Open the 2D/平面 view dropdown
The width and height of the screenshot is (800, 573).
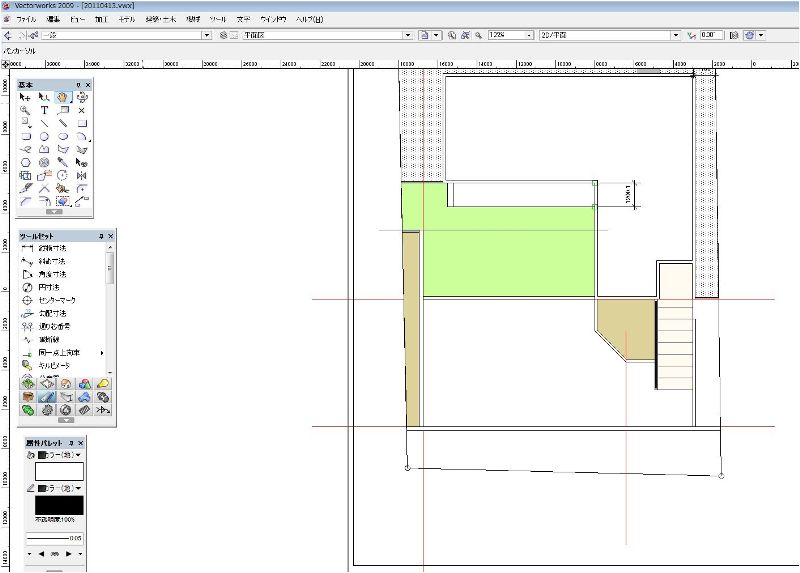tap(676, 35)
